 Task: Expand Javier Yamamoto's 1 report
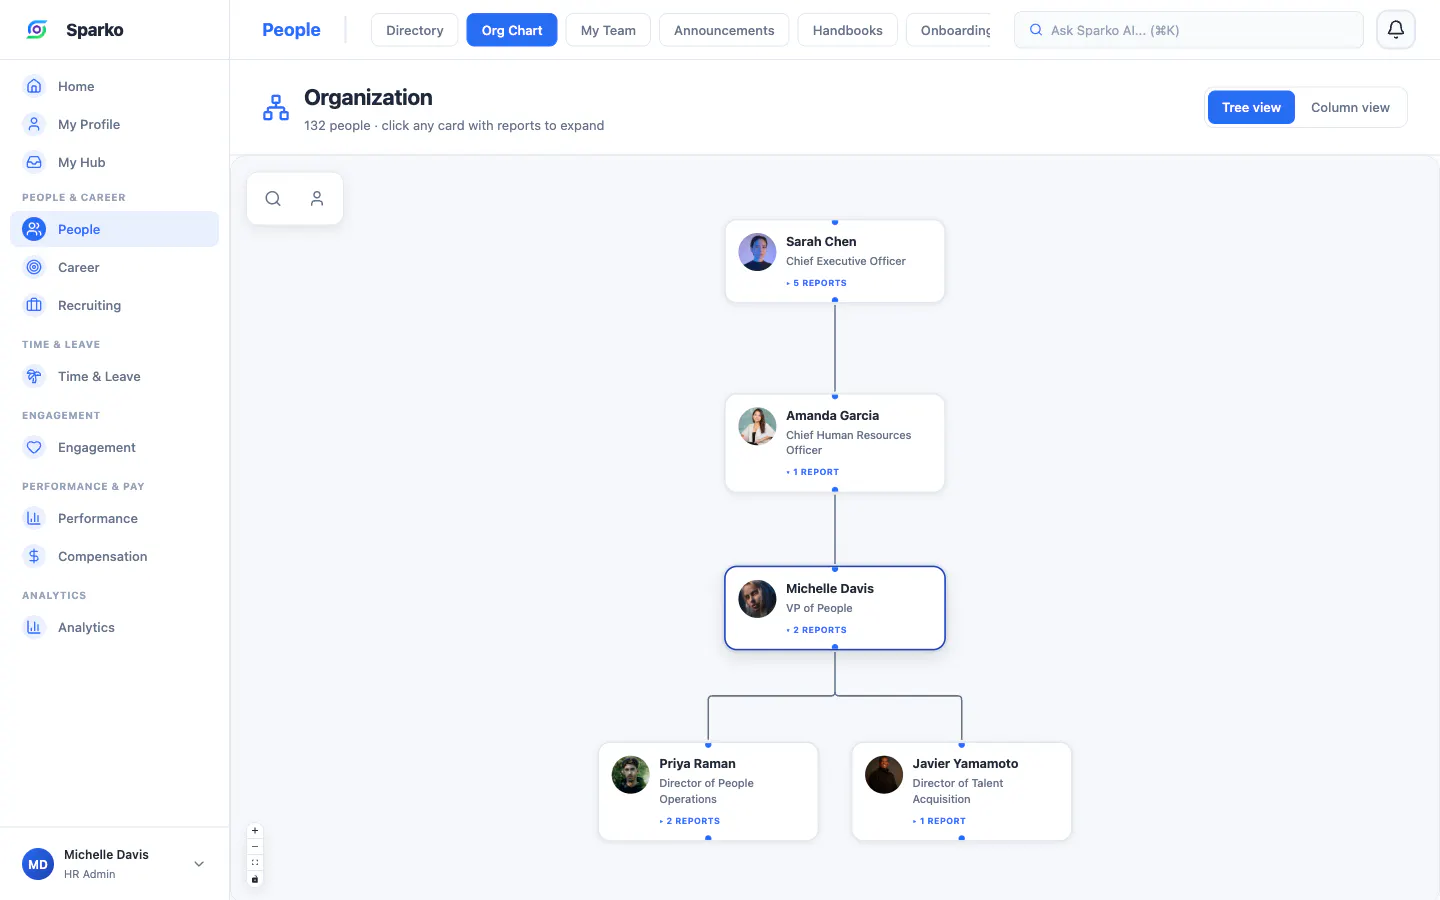pyautogui.click(x=940, y=821)
